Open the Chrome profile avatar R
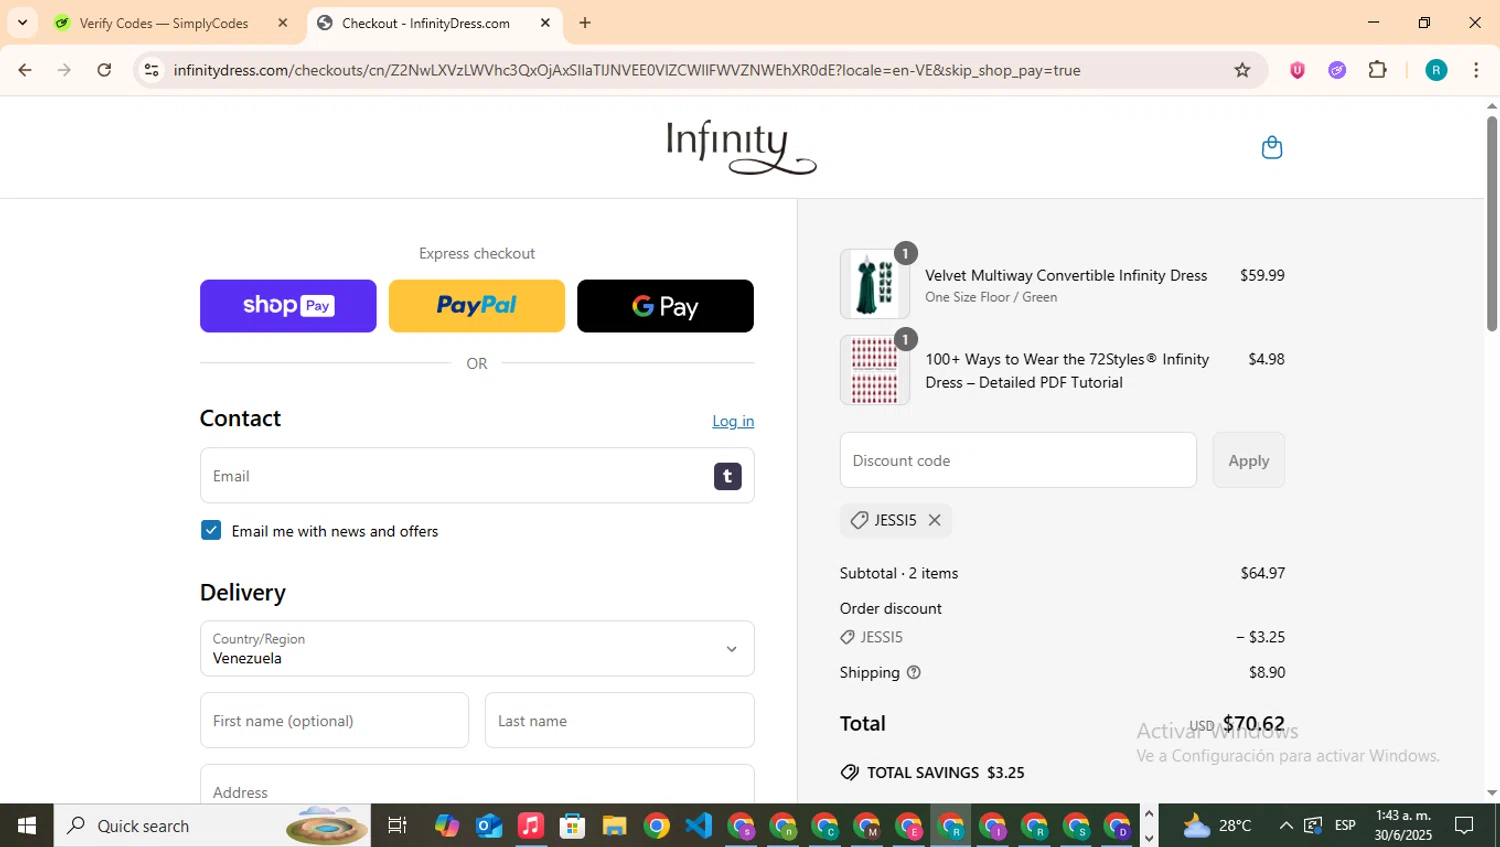1500x847 pixels. [x=1436, y=70]
